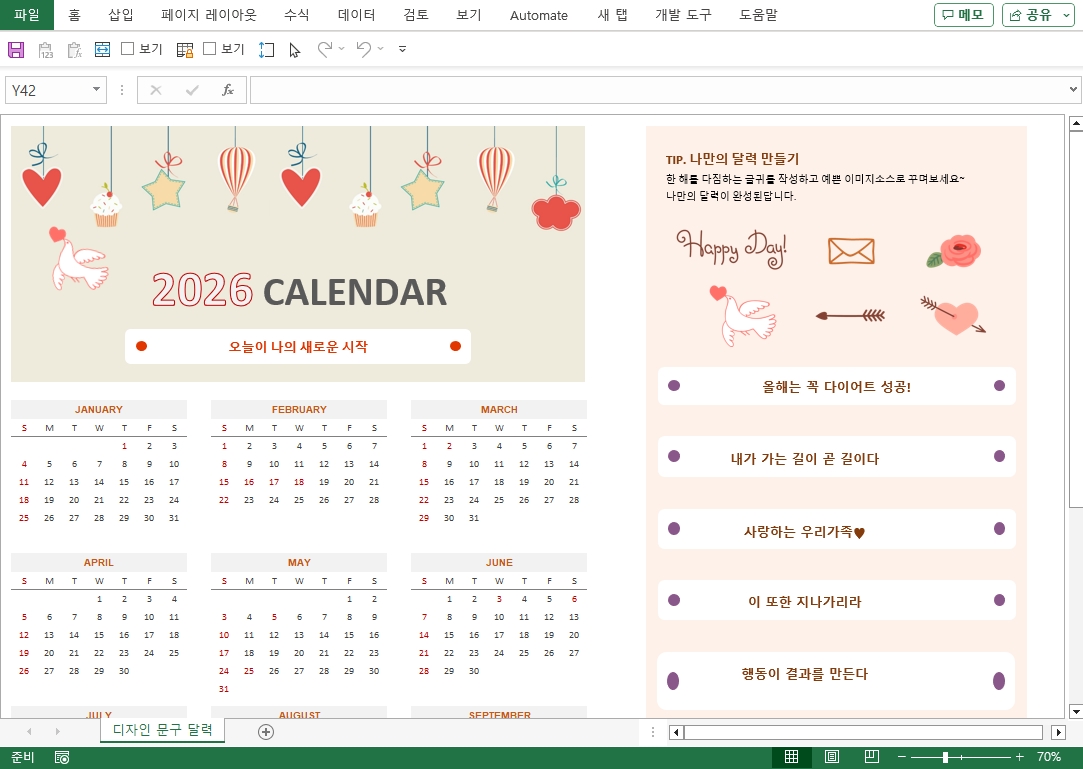Toggle the second 보기 checkbox

click(210, 49)
